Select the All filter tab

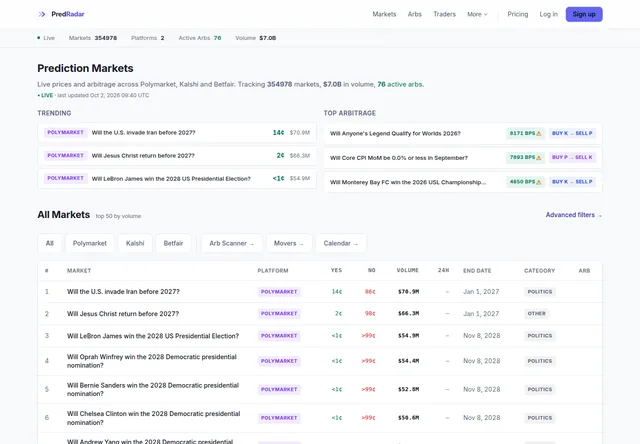49,243
